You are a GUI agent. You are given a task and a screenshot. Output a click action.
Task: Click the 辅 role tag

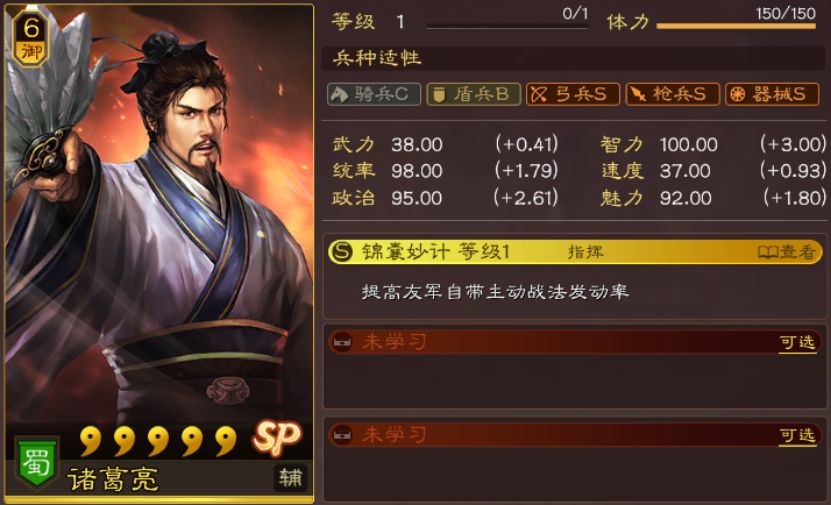tap(290, 479)
